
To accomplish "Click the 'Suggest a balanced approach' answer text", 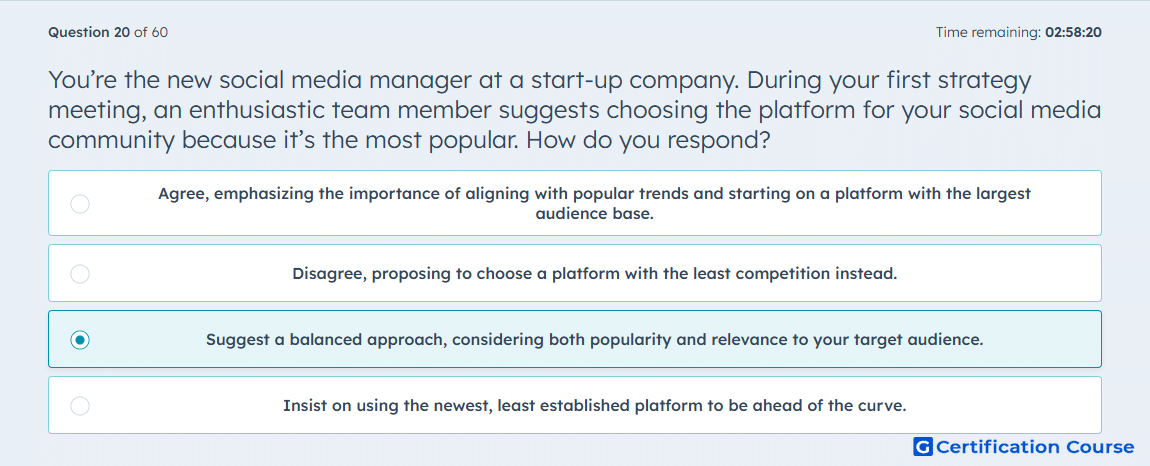I will point(594,340).
